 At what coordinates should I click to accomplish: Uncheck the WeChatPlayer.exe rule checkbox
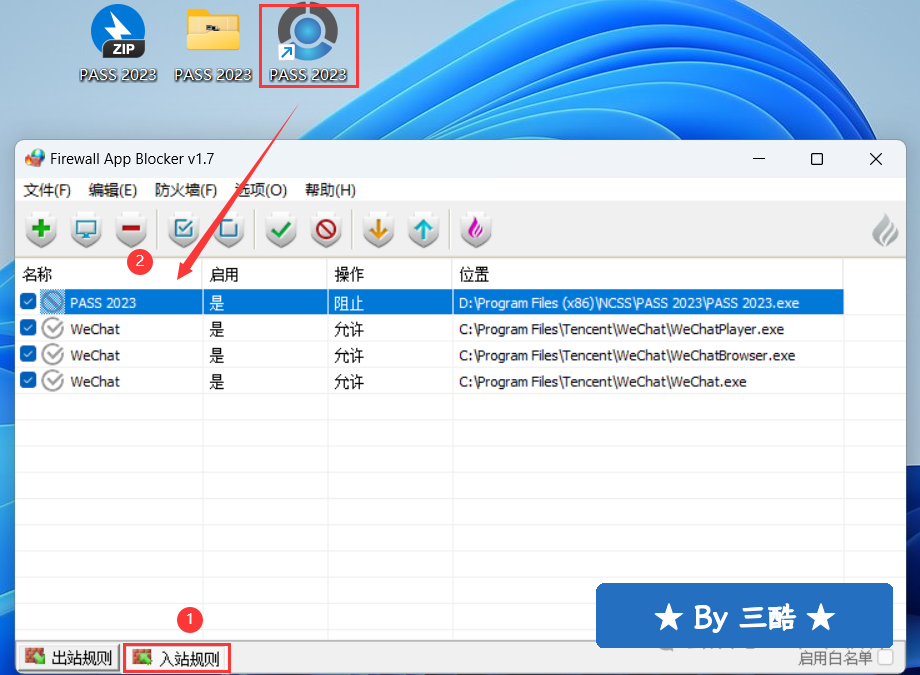click(x=28, y=328)
